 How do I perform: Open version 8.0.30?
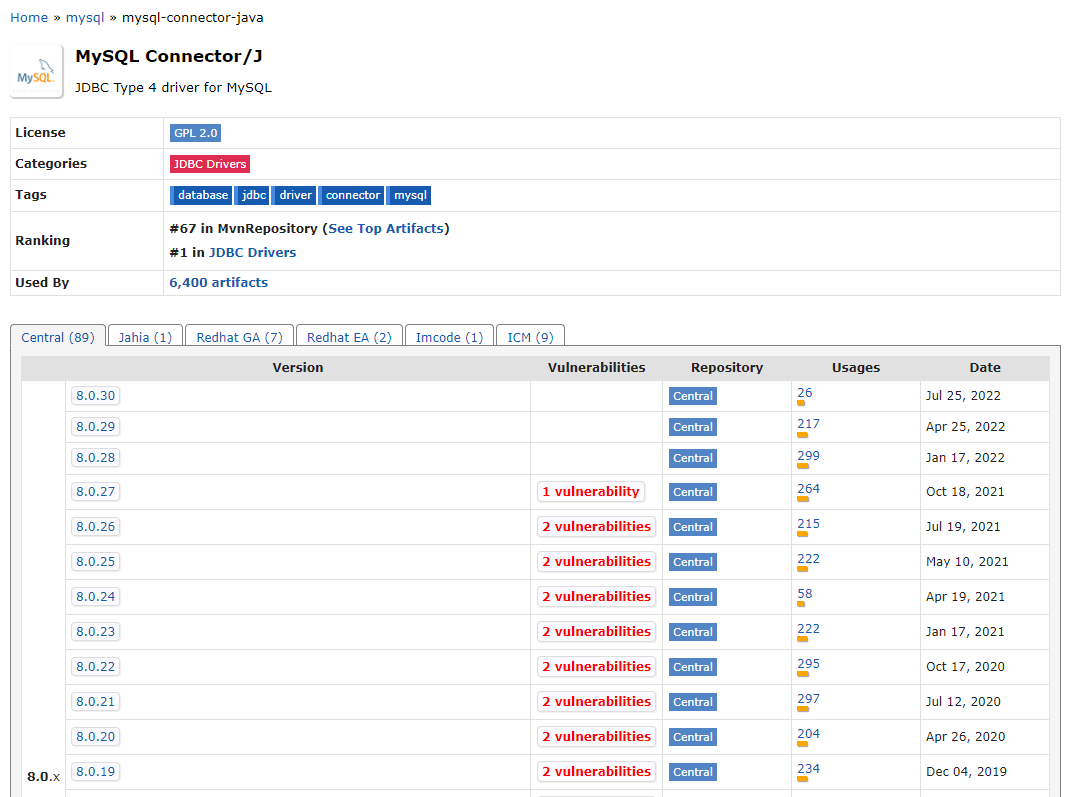96,396
